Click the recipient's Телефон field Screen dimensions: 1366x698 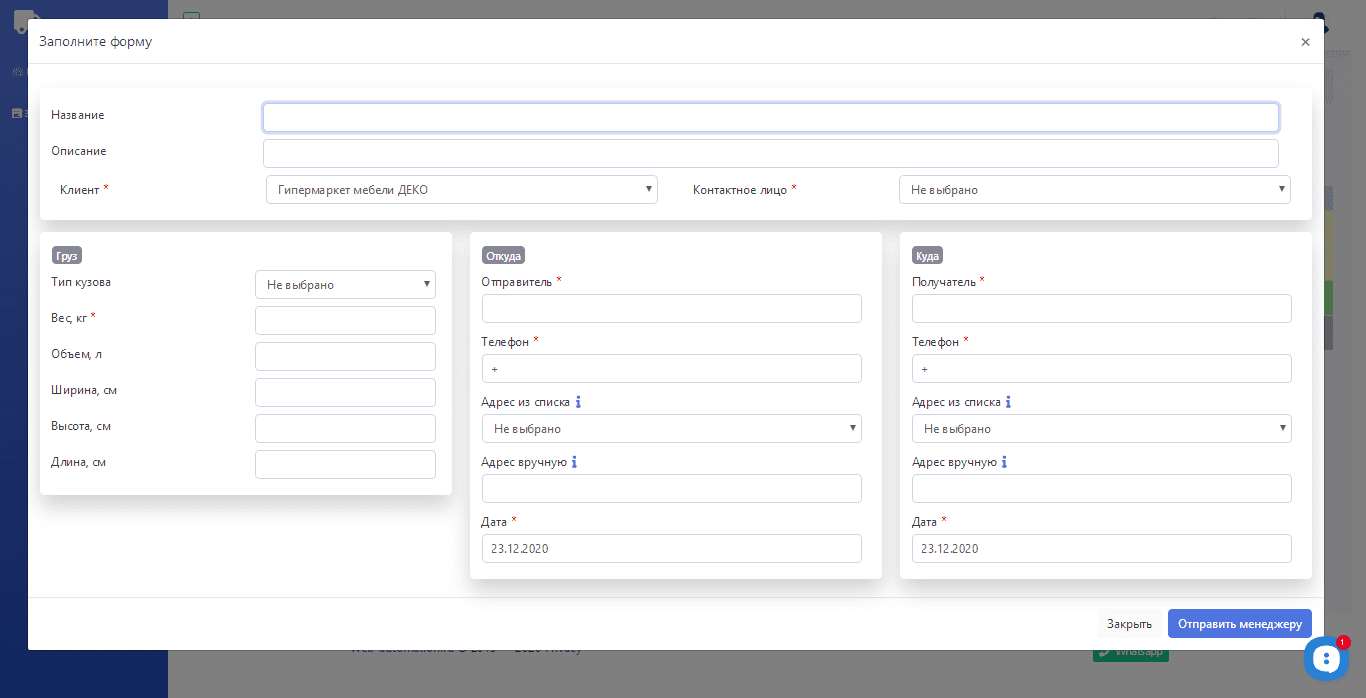[x=1101, y=368]
